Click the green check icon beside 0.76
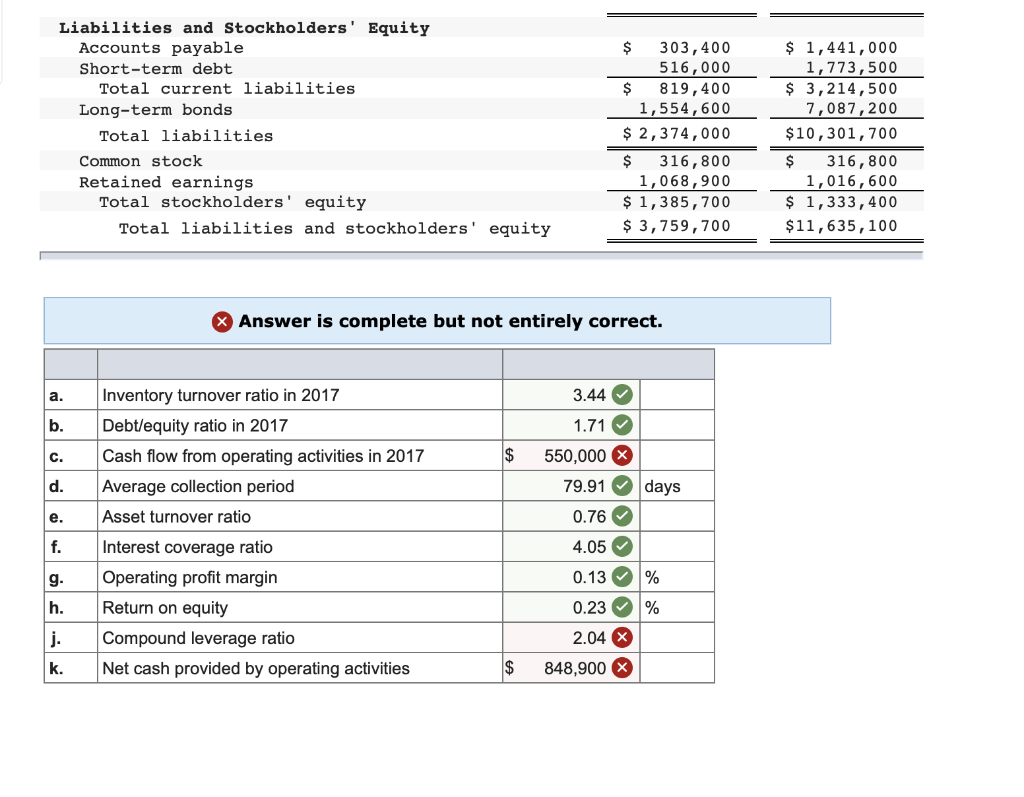Screen dimensions: 1024x797 [622, 516]
